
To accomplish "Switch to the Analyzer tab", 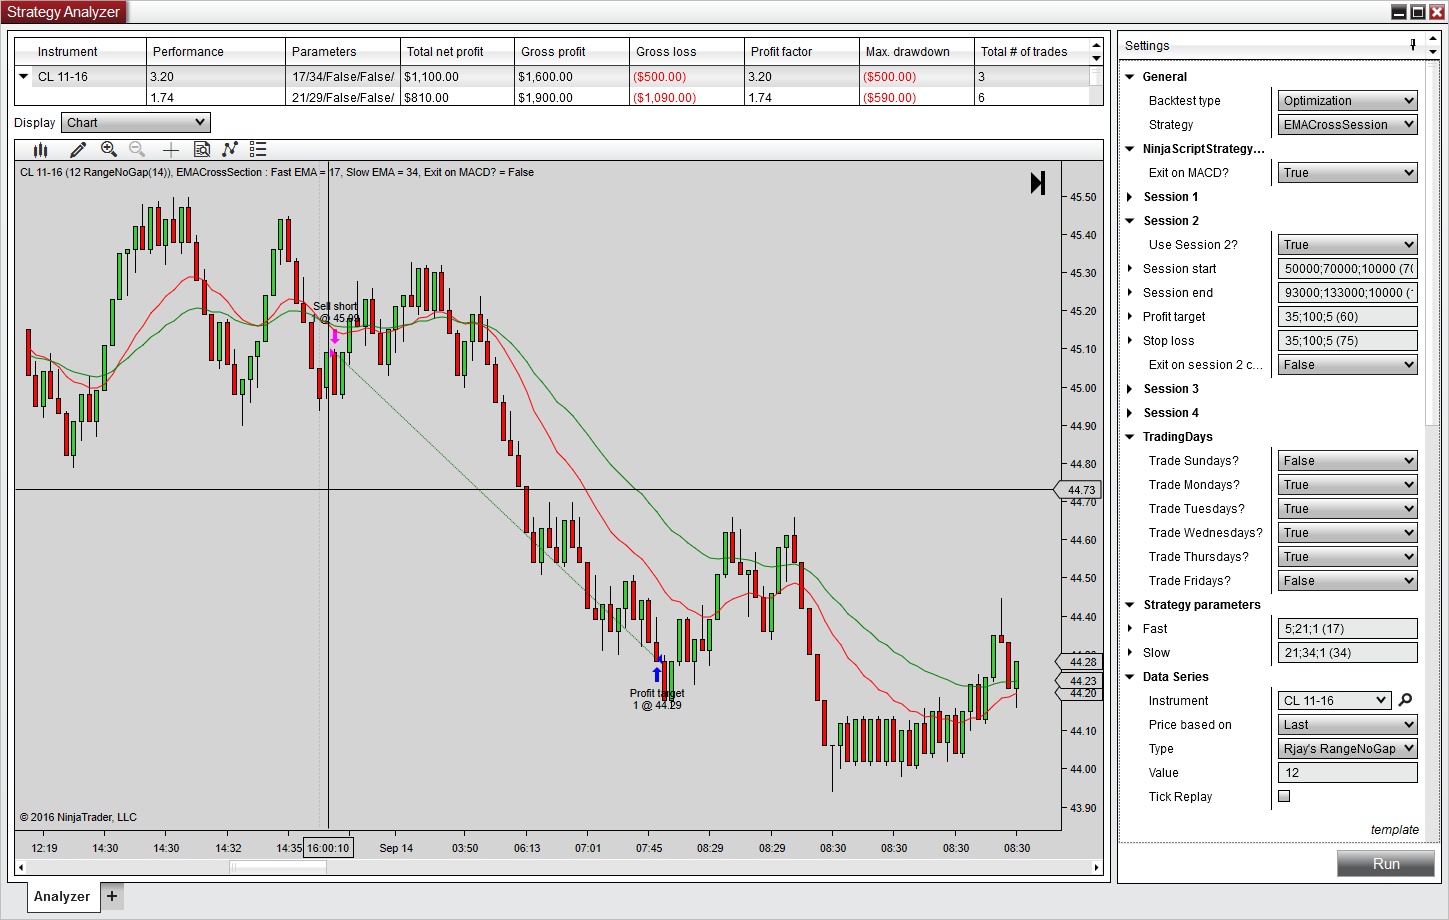I will (x=62, y=896).
